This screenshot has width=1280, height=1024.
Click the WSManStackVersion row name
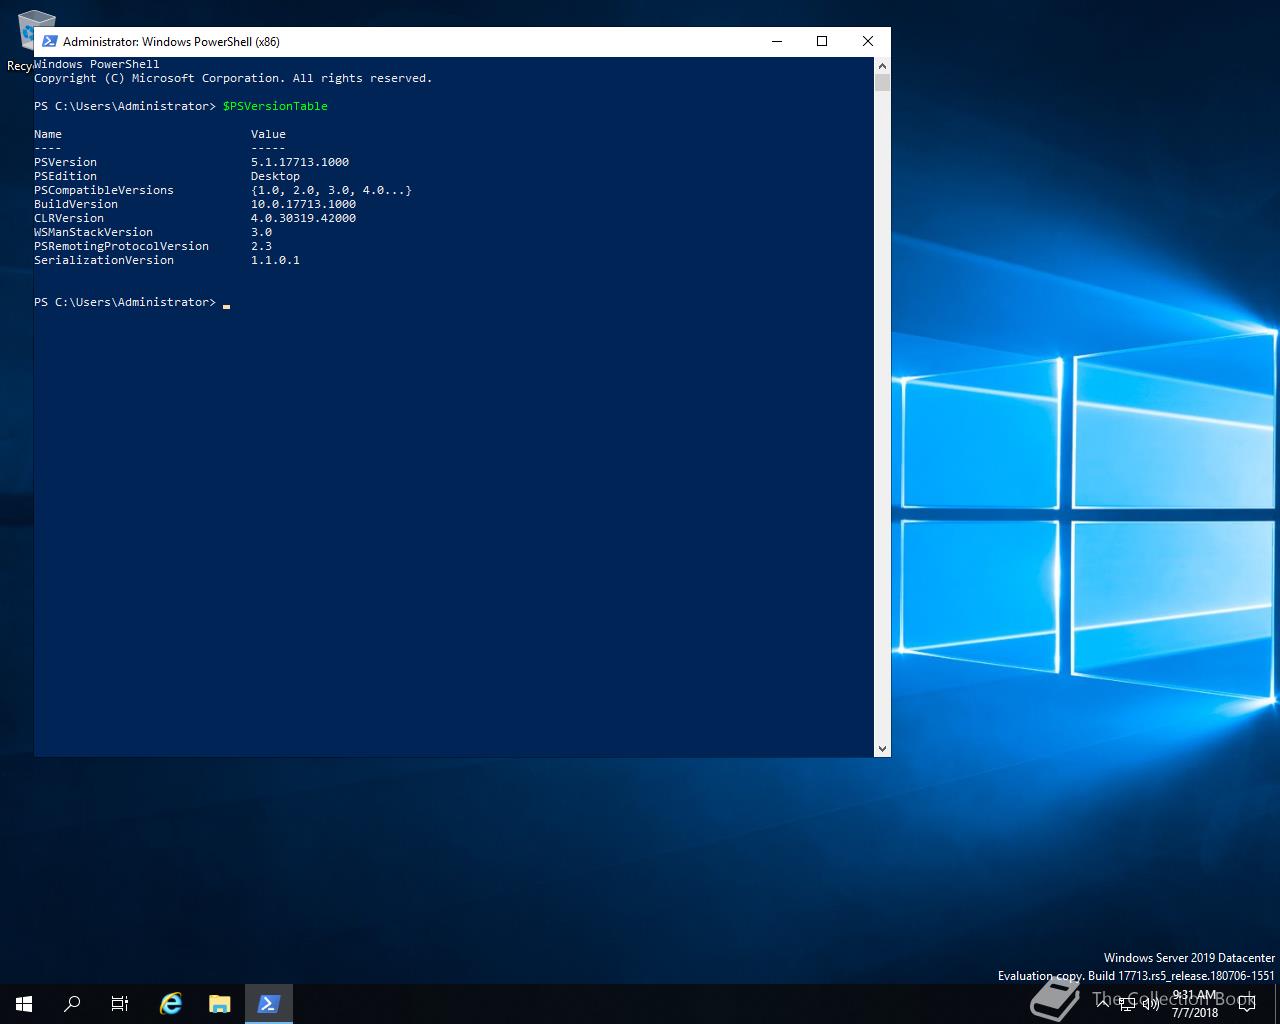tap(93, 232)
